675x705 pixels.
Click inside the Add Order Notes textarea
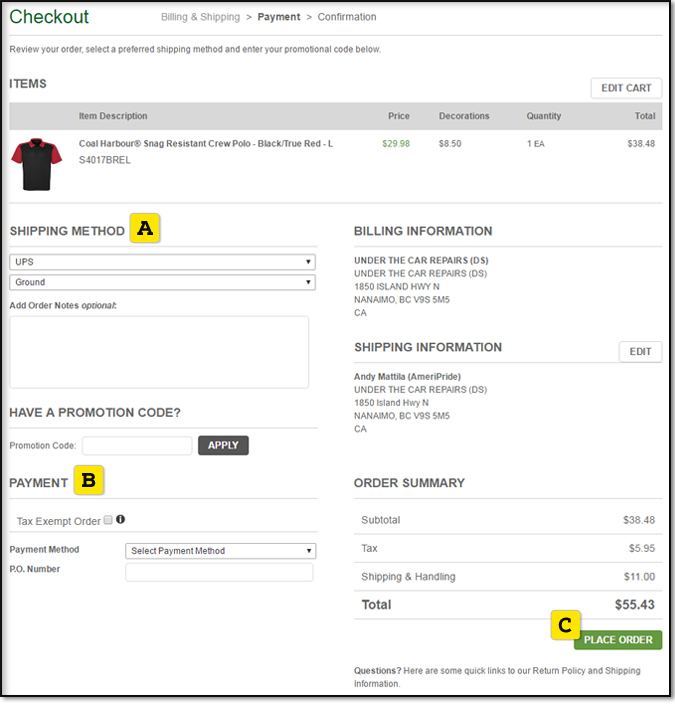(159, 351)
